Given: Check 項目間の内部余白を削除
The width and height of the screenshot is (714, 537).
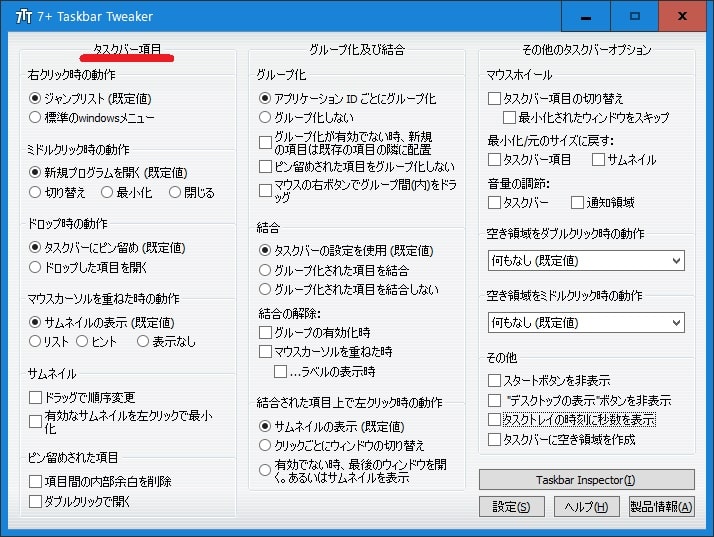Looking at the screenshot, I should 35,481.
